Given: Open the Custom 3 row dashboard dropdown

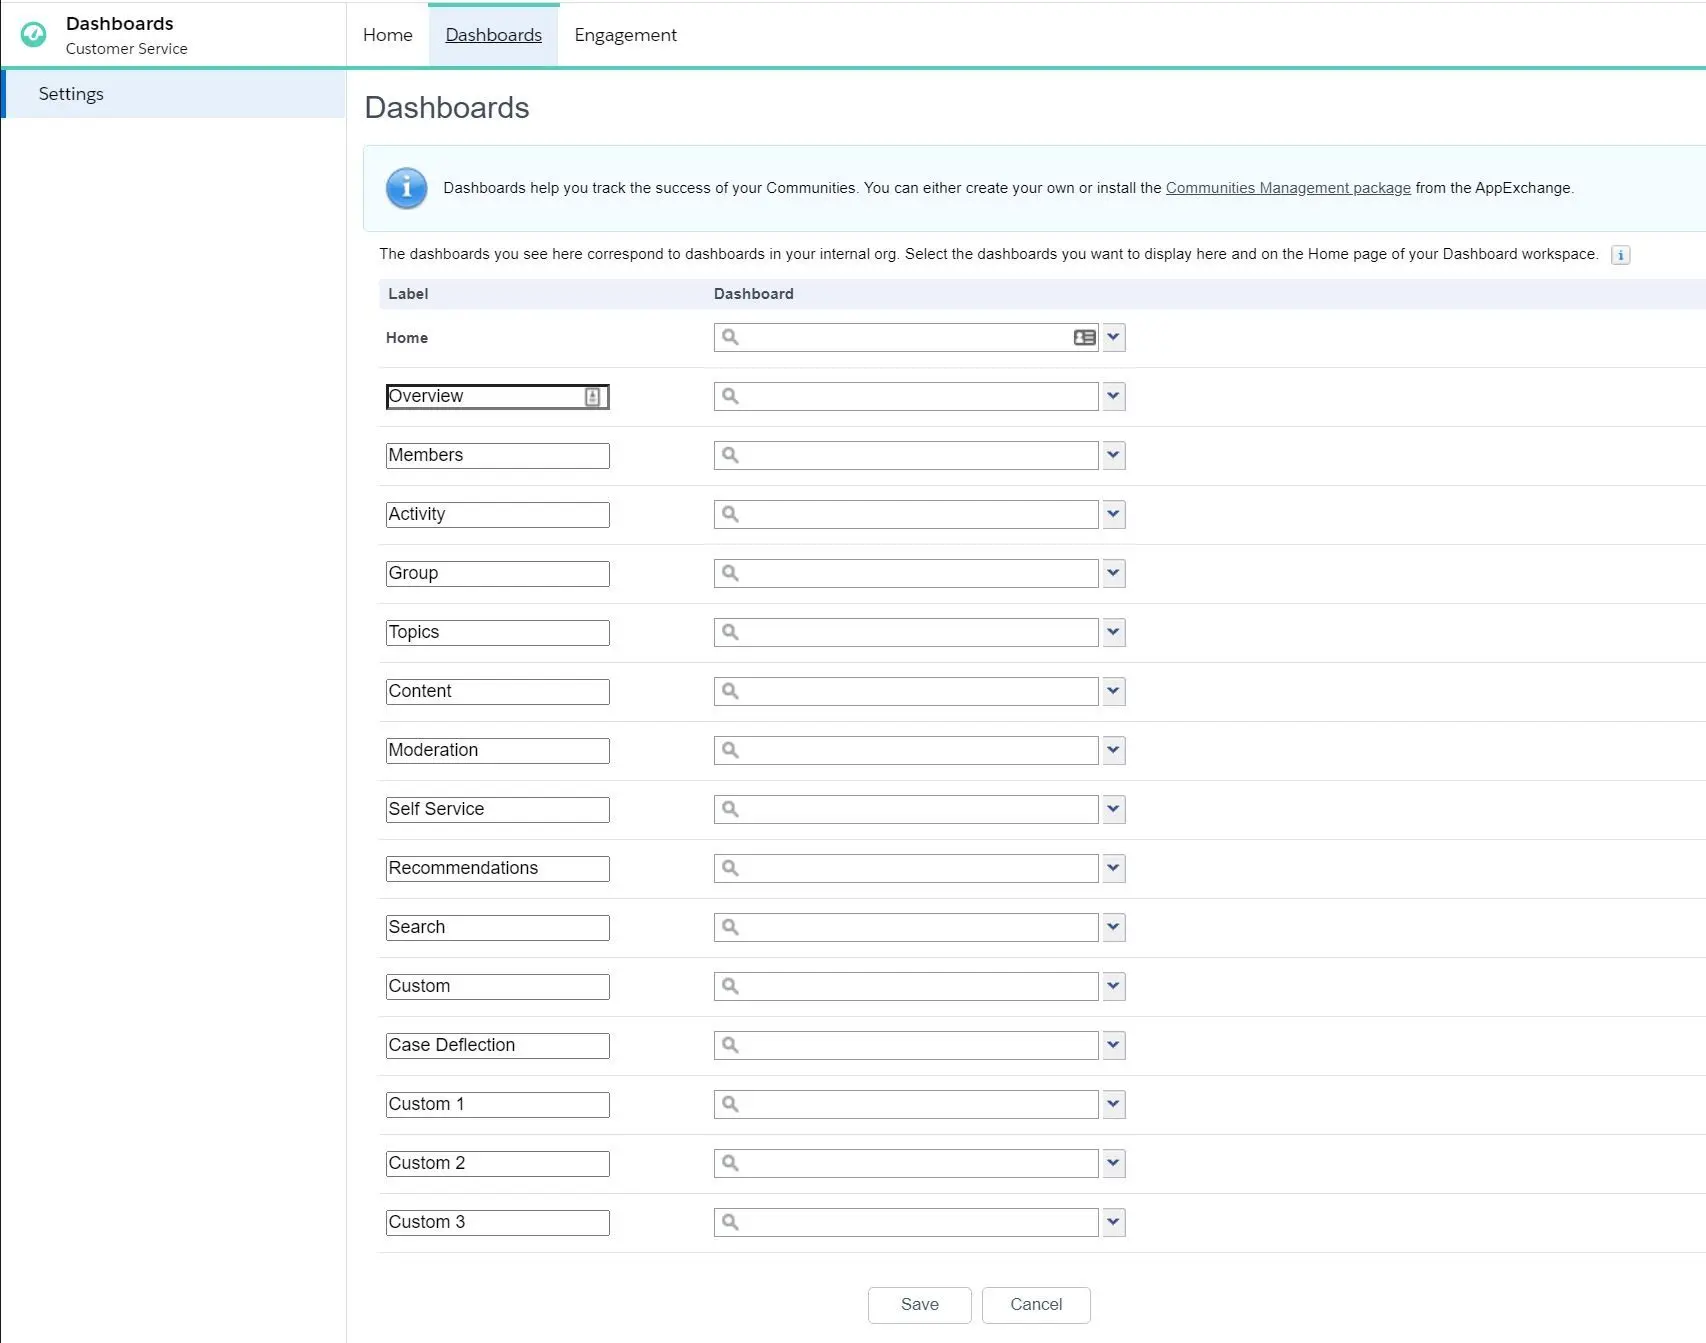Looking at the screenshot, I should (1113, 1222).
